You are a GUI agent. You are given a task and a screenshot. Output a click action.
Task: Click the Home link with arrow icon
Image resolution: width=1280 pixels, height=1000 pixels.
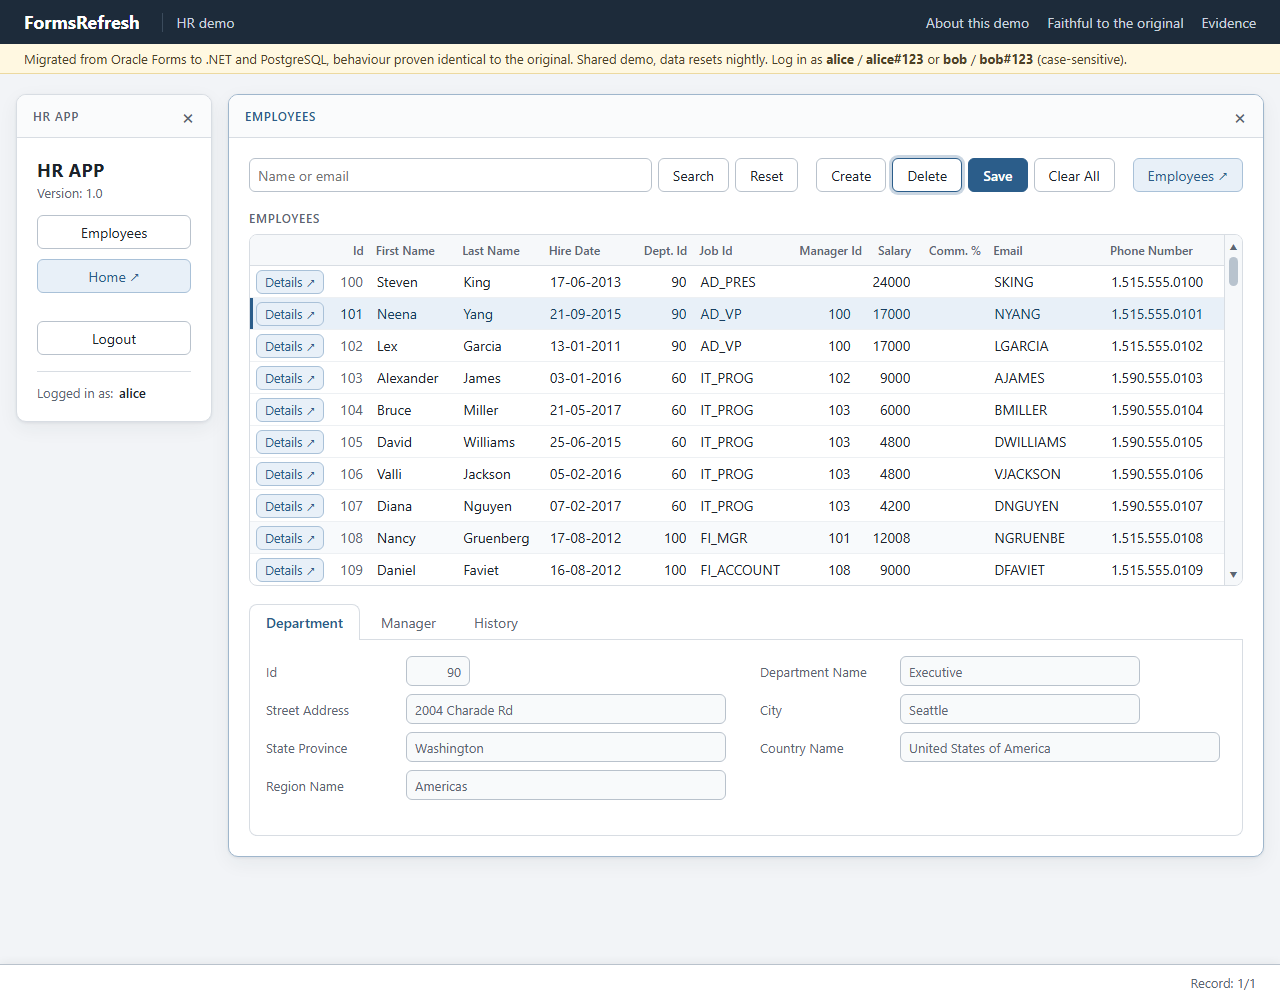click(114, 276)
